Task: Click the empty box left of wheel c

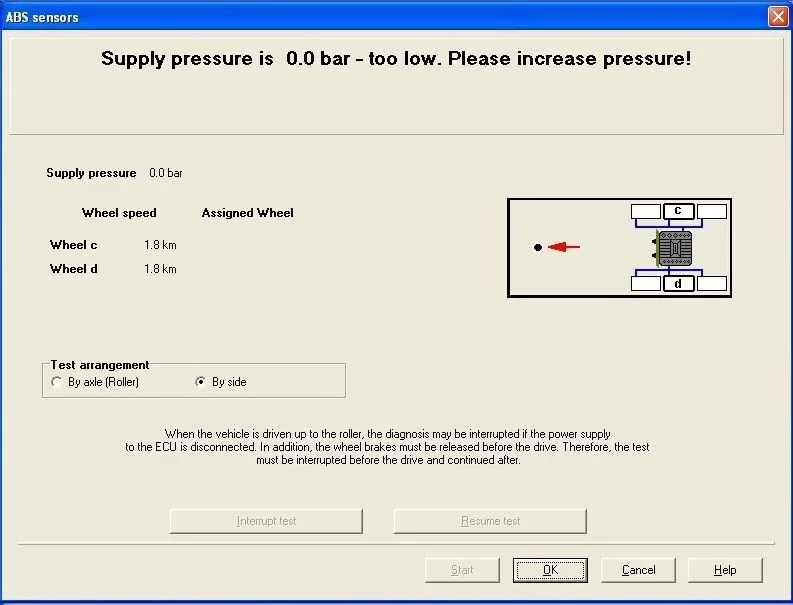Action: coord(646,211)
